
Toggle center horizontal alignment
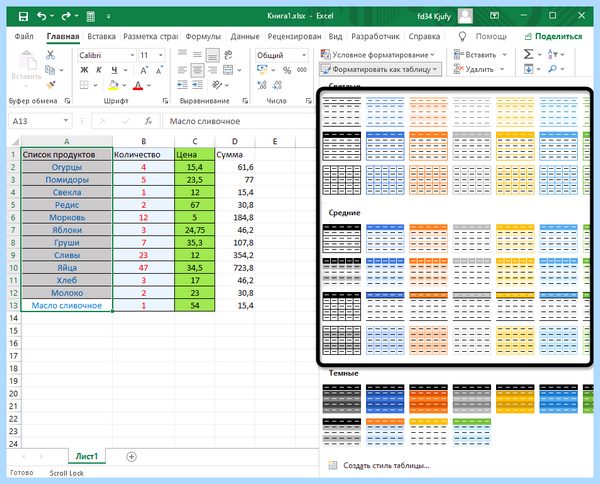[197, 70]
